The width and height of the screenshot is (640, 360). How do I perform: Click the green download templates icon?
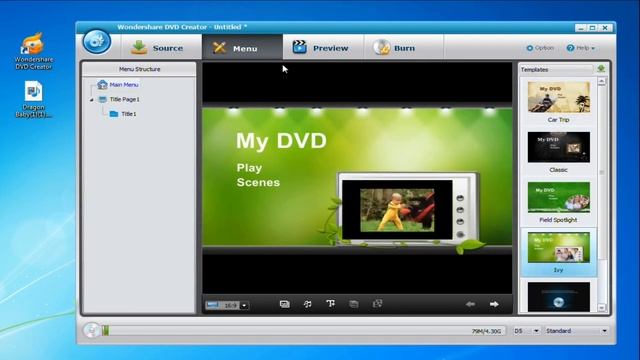click(601, 69)
